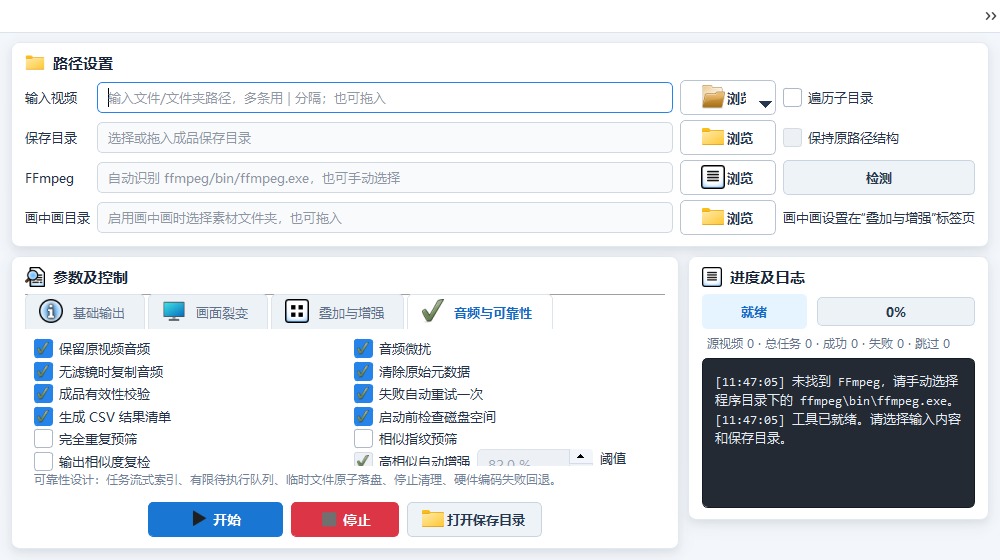Focus the 保存目录 path input field
This screenshot has width=1000, height=560.
coord(385,138)
